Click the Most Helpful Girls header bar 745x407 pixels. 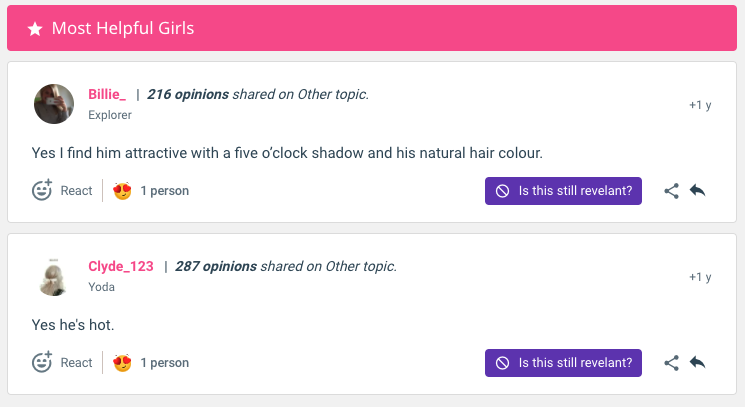(372, 28)
